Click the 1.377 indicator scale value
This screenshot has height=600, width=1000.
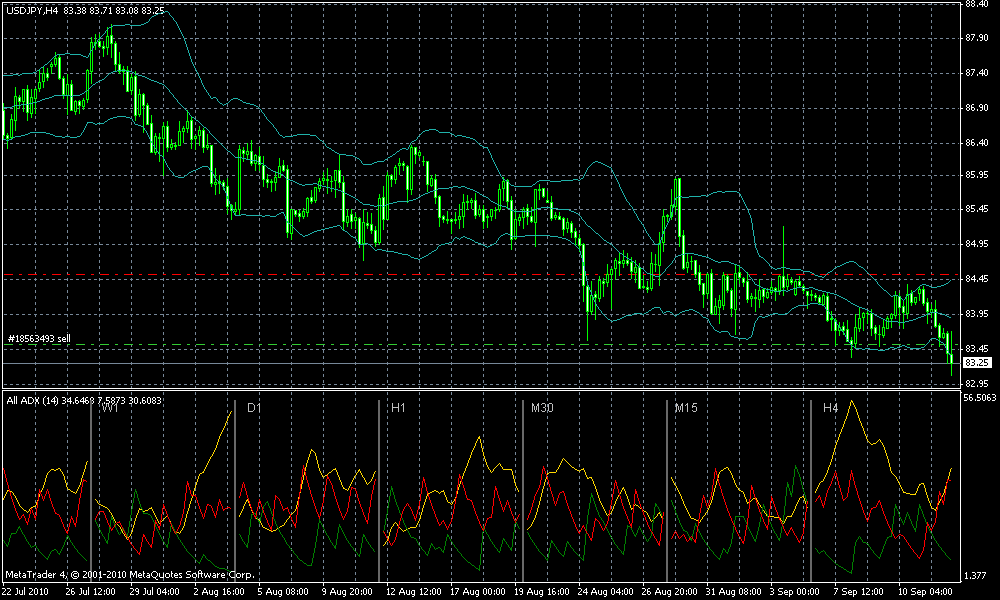click(x=975, y=576)
